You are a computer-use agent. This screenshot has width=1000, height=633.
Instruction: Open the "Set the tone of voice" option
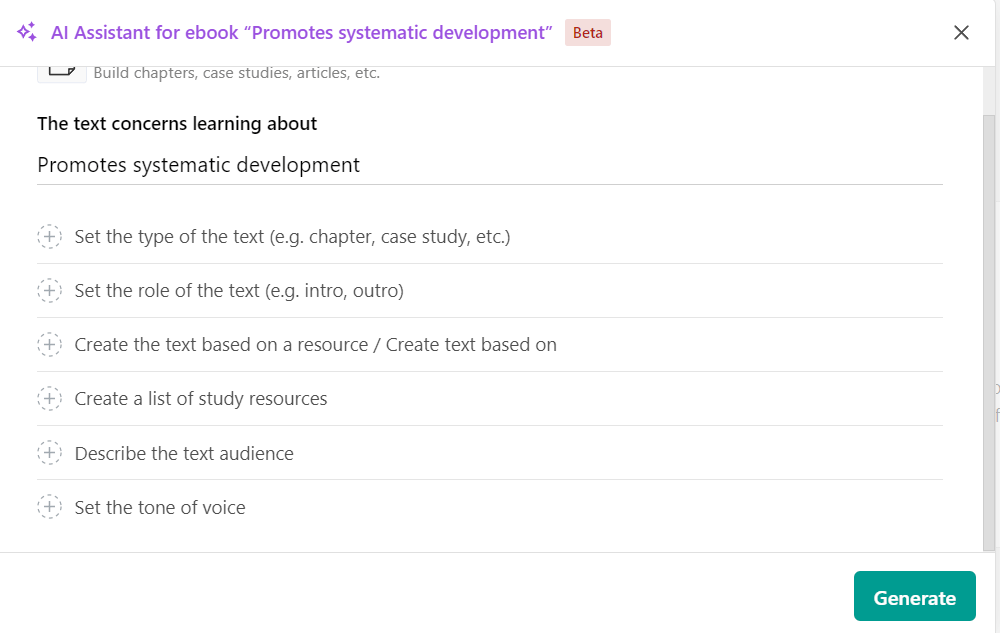pyautogui.click(x=160, y=508)
